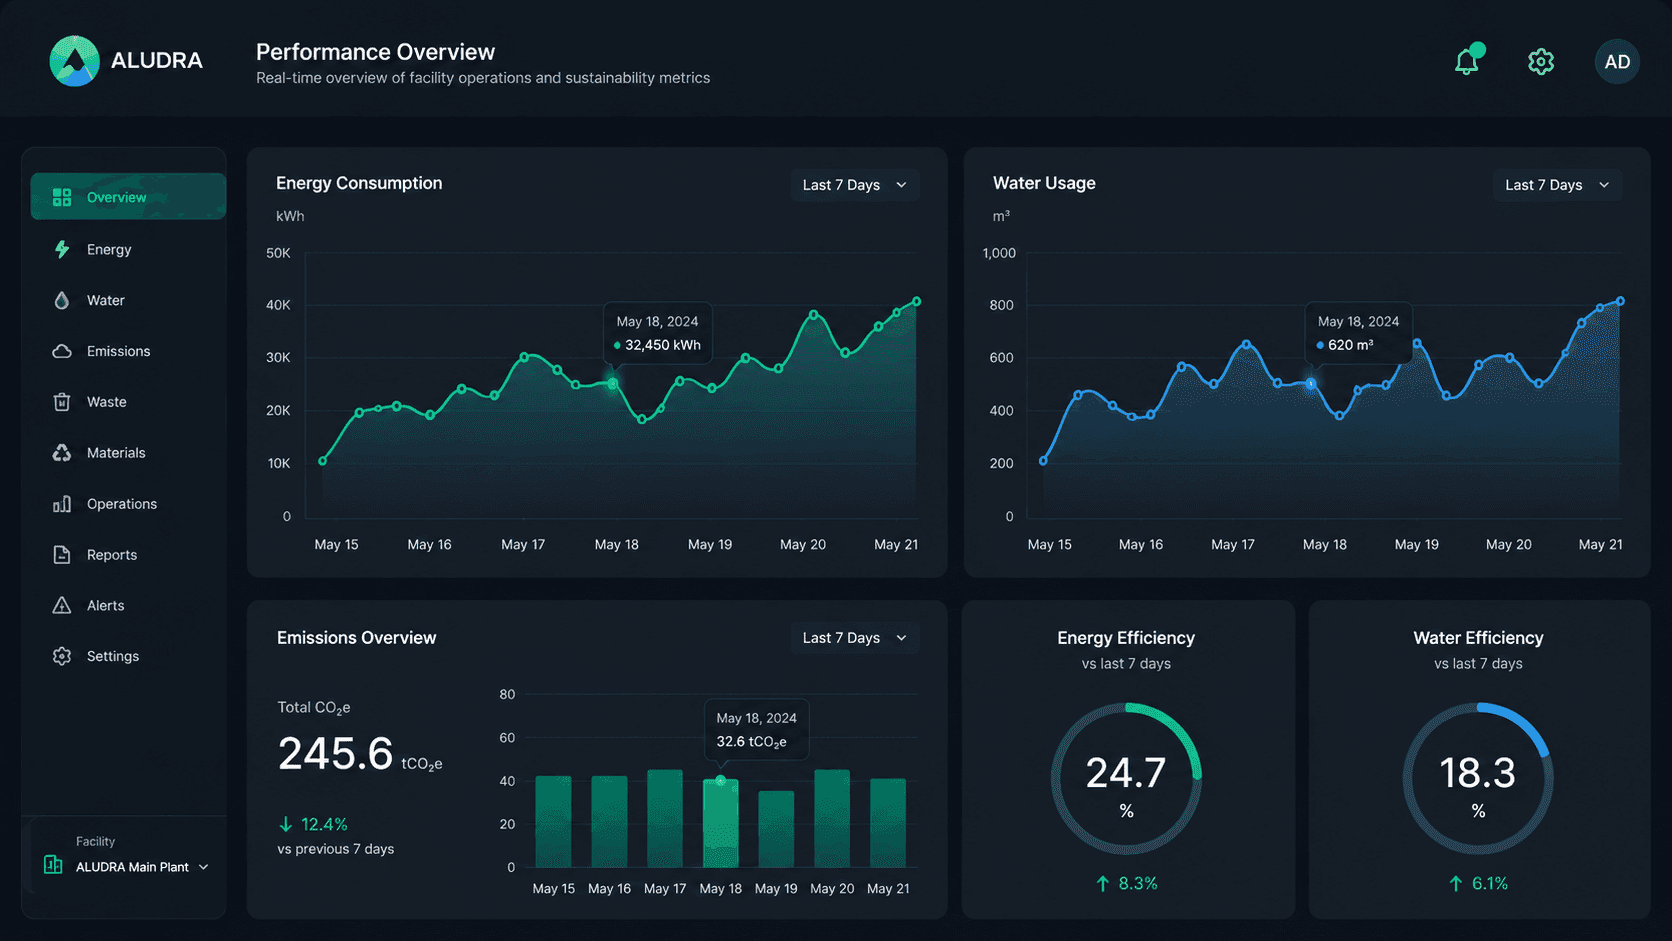Click the sidebar Settings gear icon
Image resolution: width=1672 pixels, height=941 pixels.
click(x=62, y=656)
